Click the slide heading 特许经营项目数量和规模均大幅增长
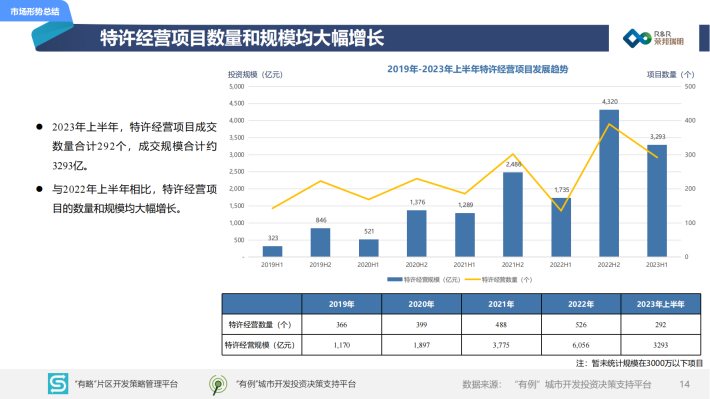Viewport: 710px width, 399px height. coord(242,38)
